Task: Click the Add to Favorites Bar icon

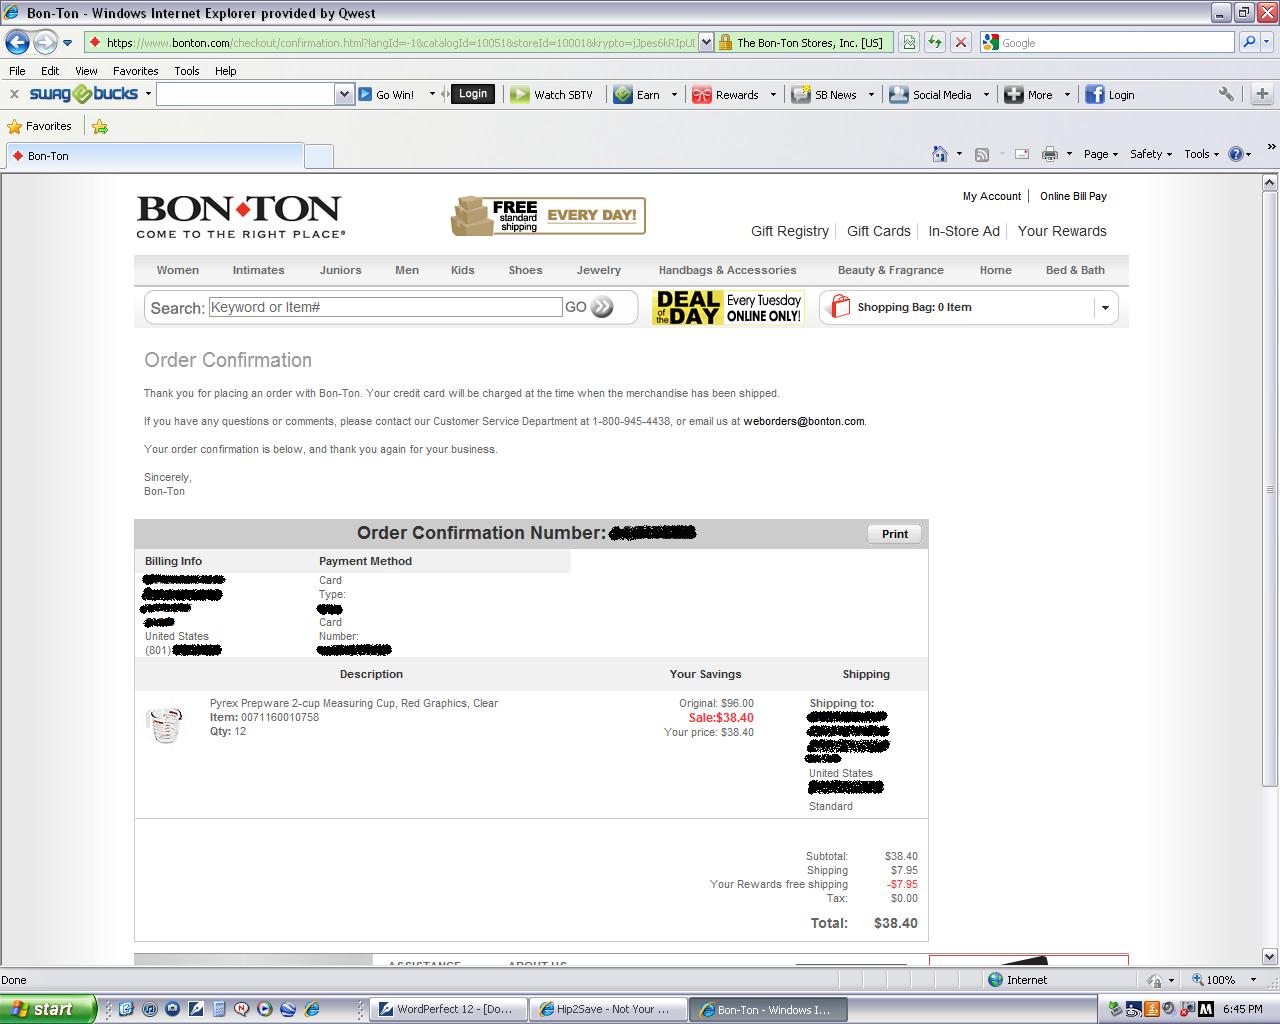Action: 100,126
